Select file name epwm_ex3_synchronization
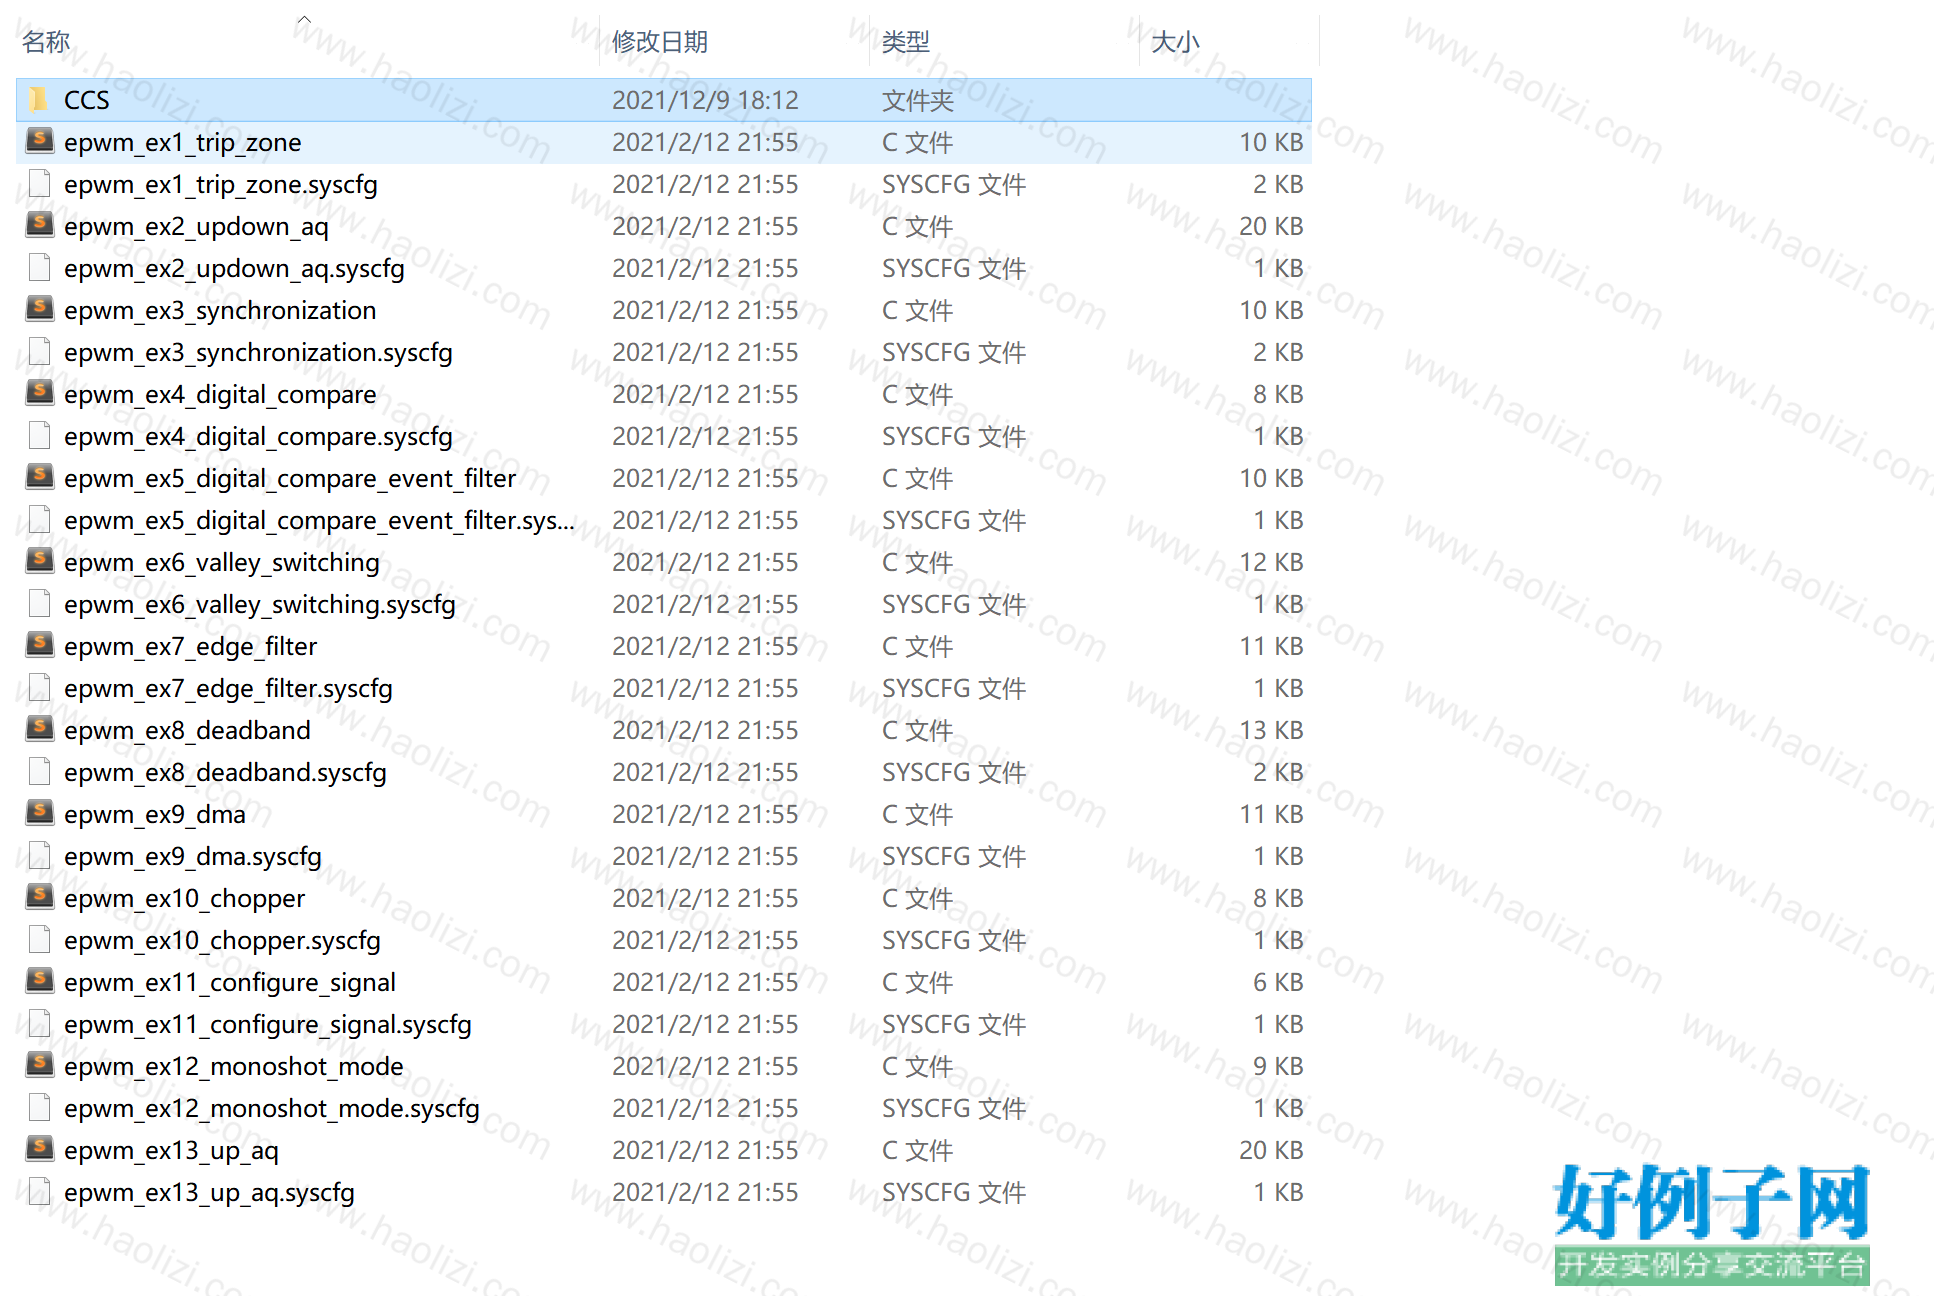This screenshot has height=1296, width=1934. [x=220, y=310]
